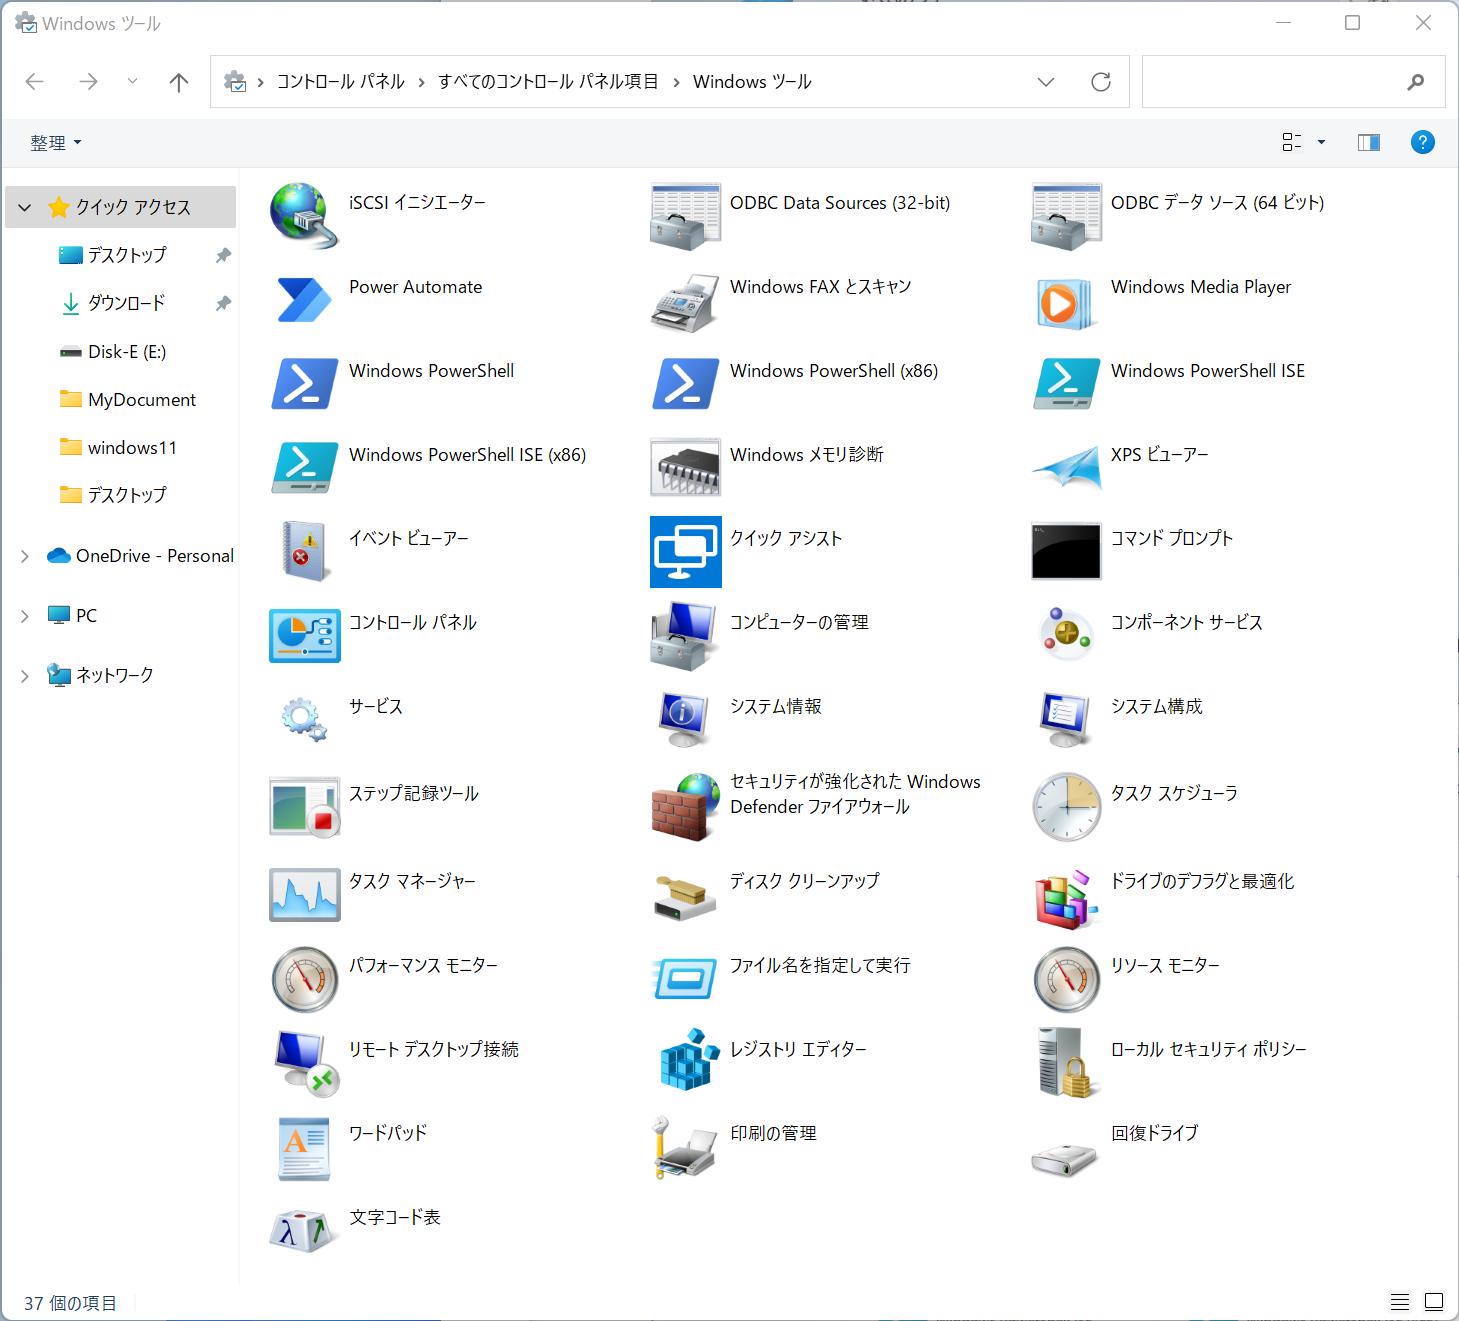Open the ファイル名を指定して実行 icon
This screenshot has width=1459, height=1321.
click(x=685, y=979)
